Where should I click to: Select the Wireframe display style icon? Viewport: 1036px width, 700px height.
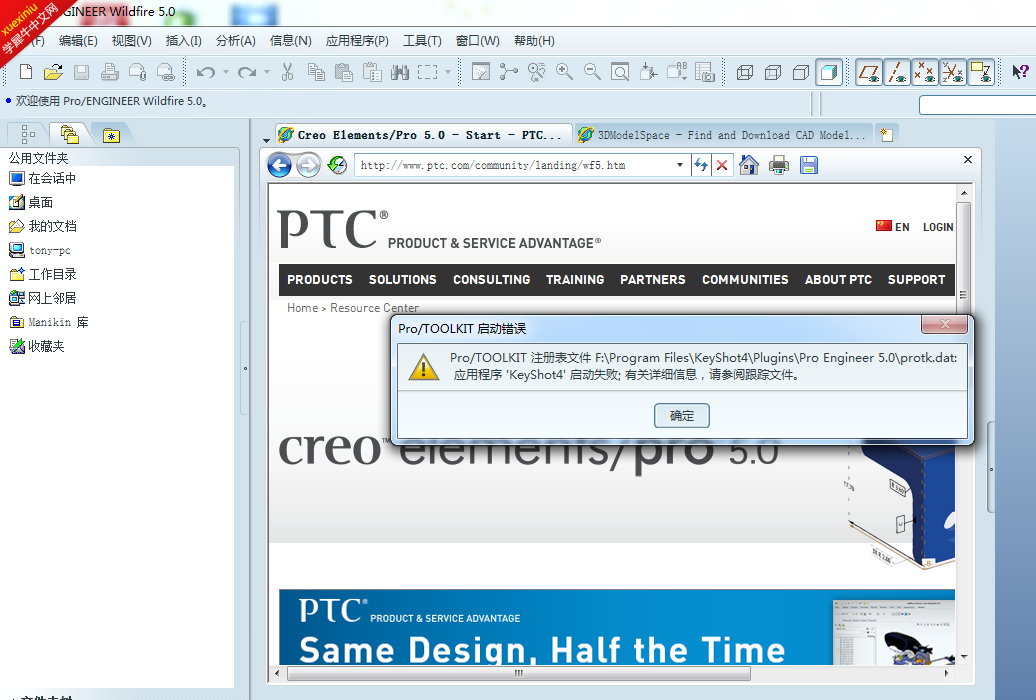coord(745,72)
